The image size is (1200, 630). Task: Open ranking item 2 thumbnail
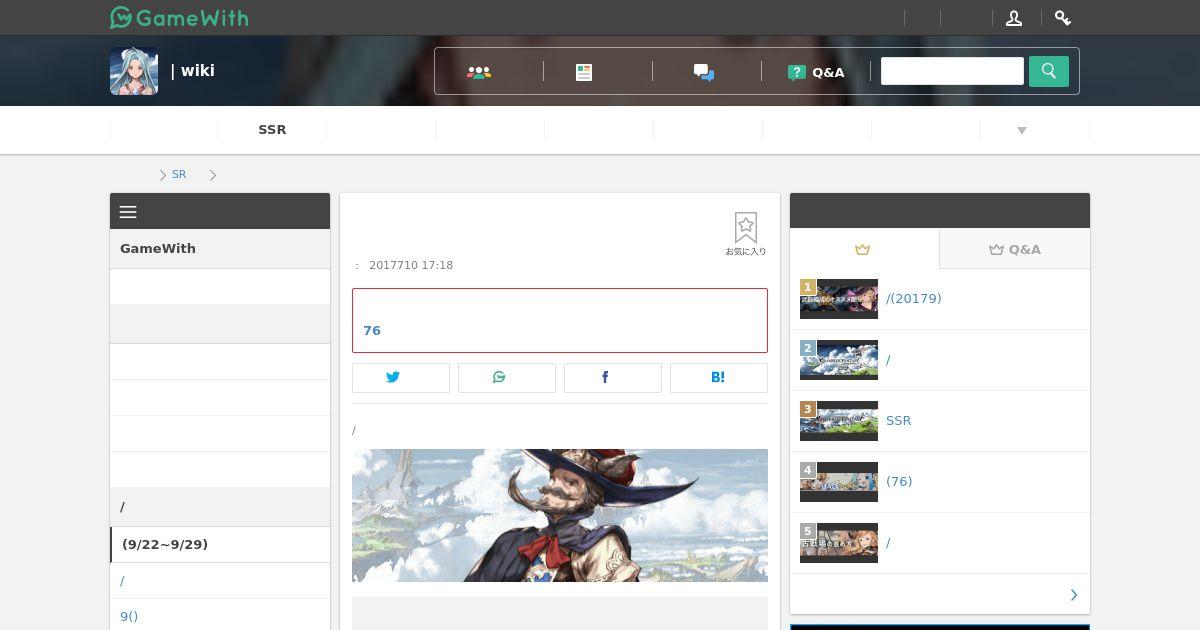[x=839, y=360]
